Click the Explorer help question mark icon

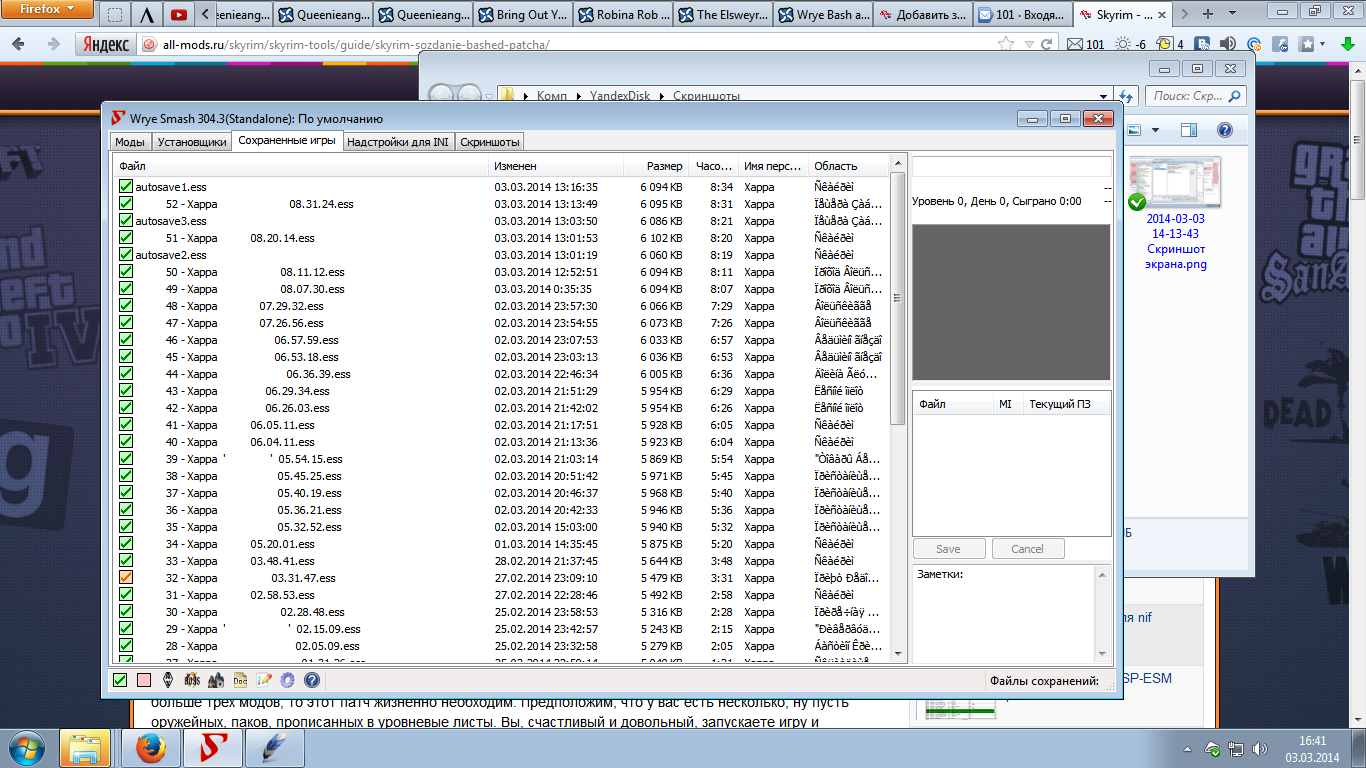point(1224,131)
